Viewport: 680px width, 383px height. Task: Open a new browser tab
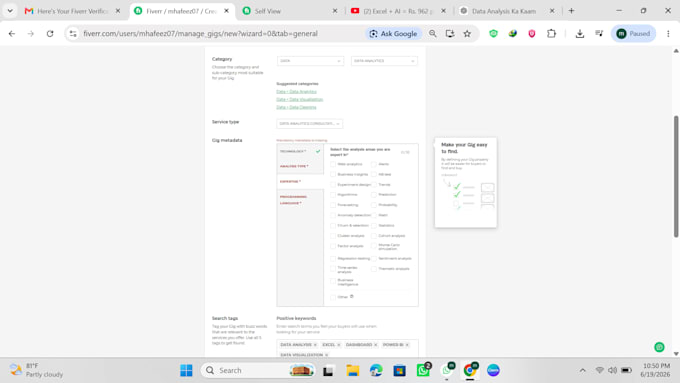571,11
